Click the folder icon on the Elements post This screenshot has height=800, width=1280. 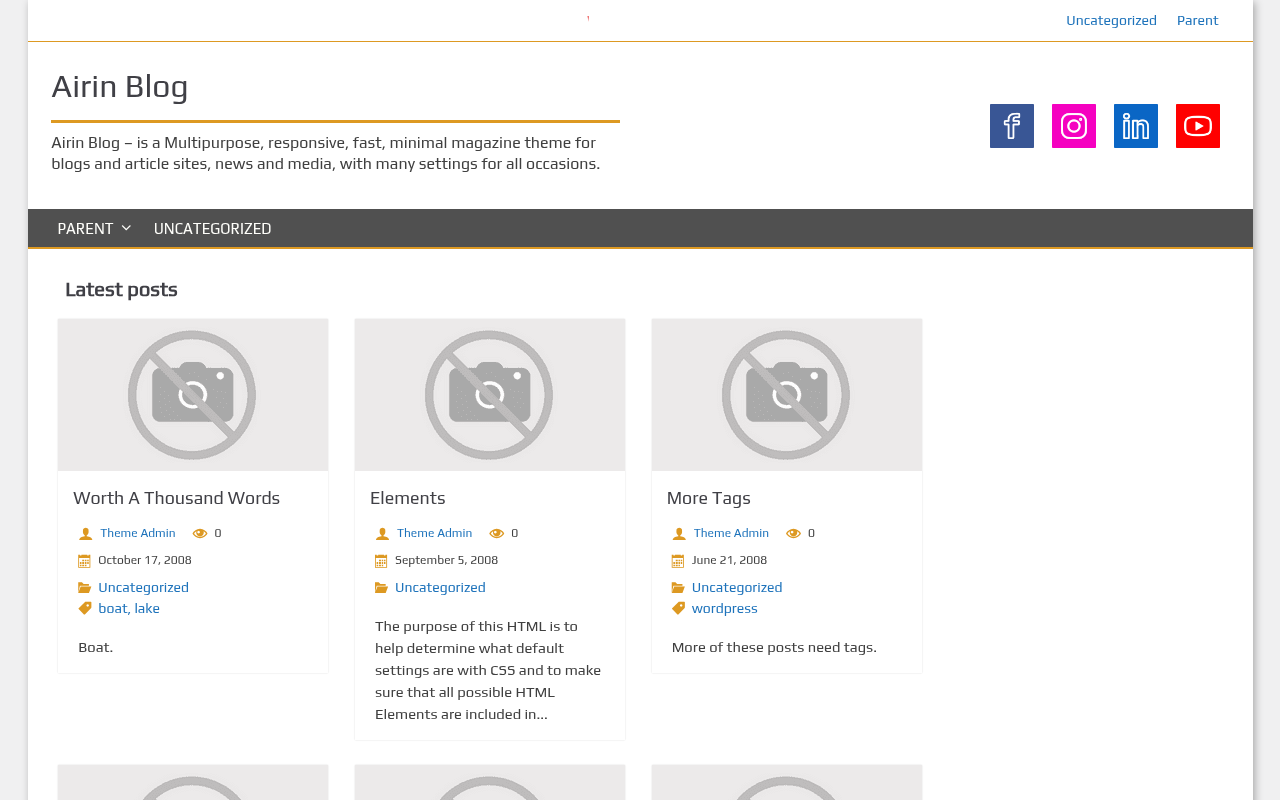[x=381, y=588]
